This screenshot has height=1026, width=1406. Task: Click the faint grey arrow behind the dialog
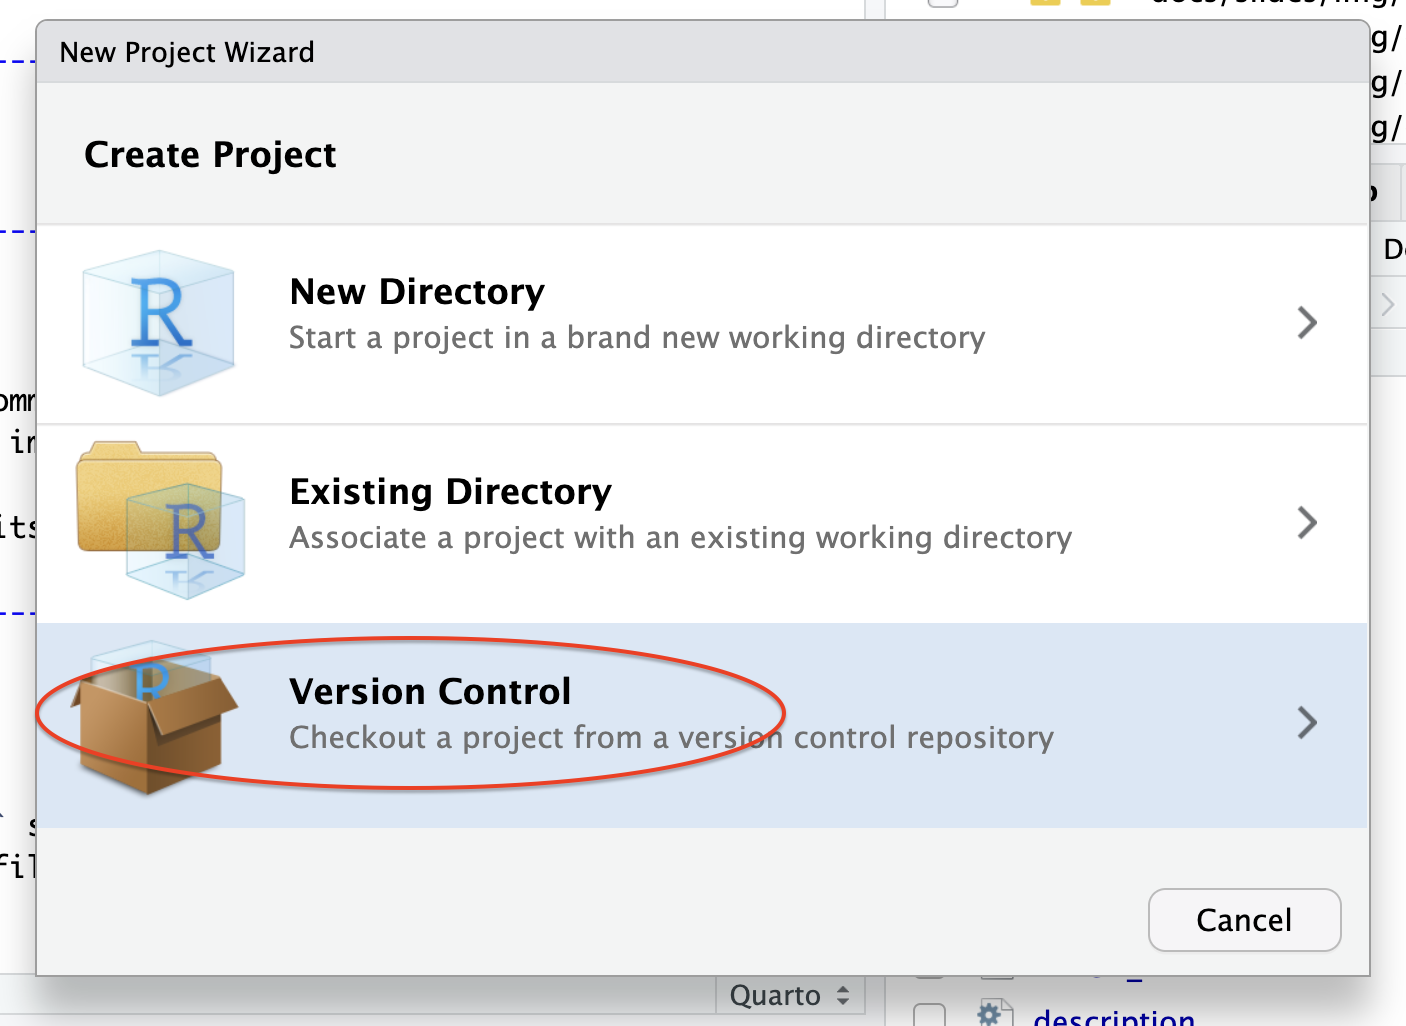[1388, 304]
